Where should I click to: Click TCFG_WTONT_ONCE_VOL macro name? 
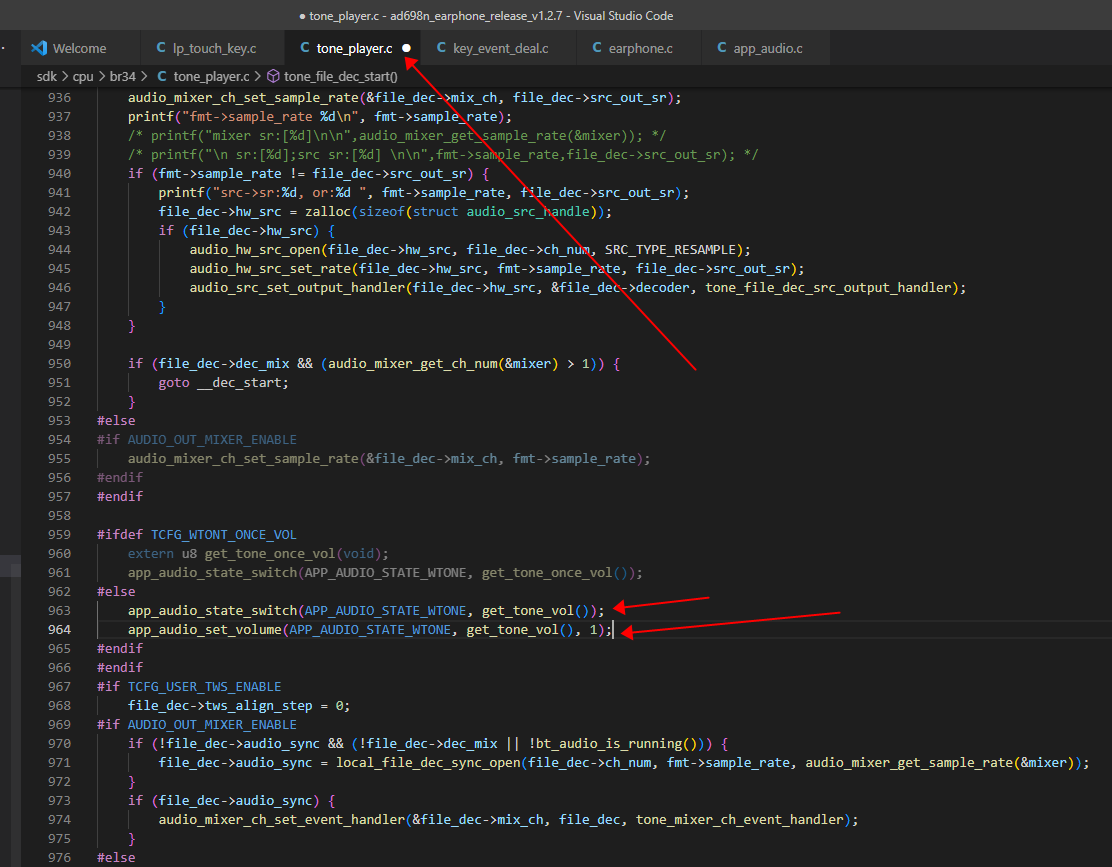pyautogui.click(x=223, y=535)
